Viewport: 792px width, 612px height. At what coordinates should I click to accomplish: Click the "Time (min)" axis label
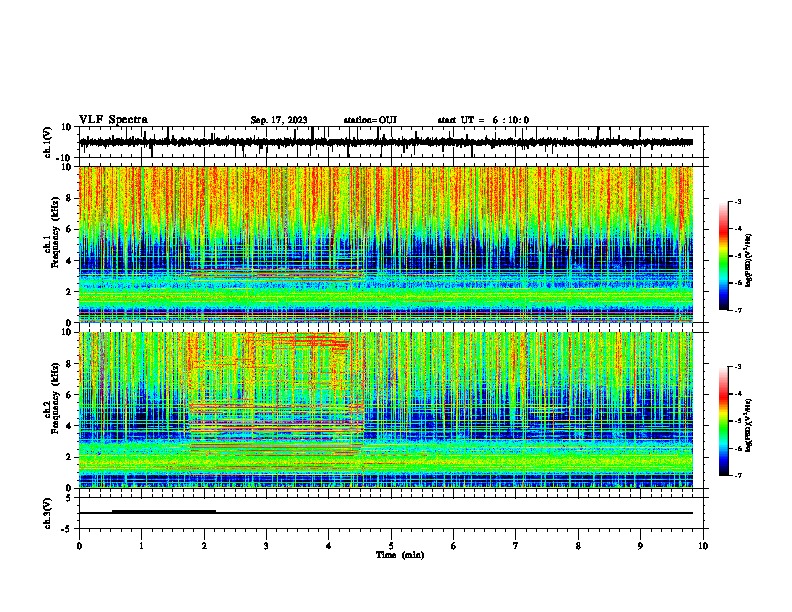[x=400, y=555]
